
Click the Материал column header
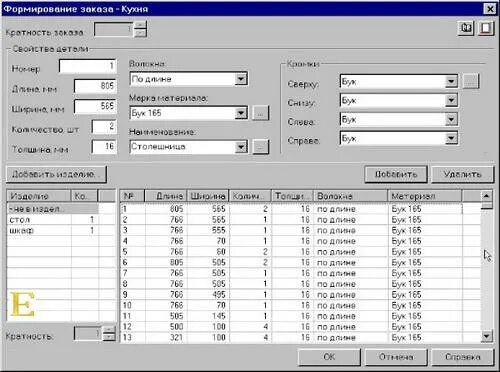[x=425, y=196]
